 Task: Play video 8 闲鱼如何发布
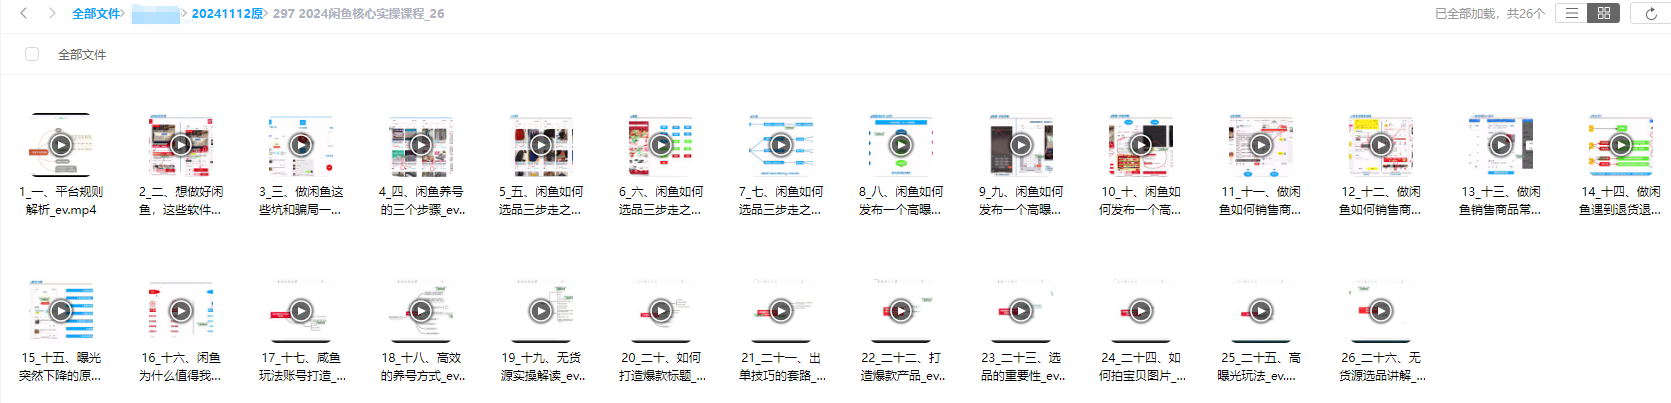tap(901, 145)
